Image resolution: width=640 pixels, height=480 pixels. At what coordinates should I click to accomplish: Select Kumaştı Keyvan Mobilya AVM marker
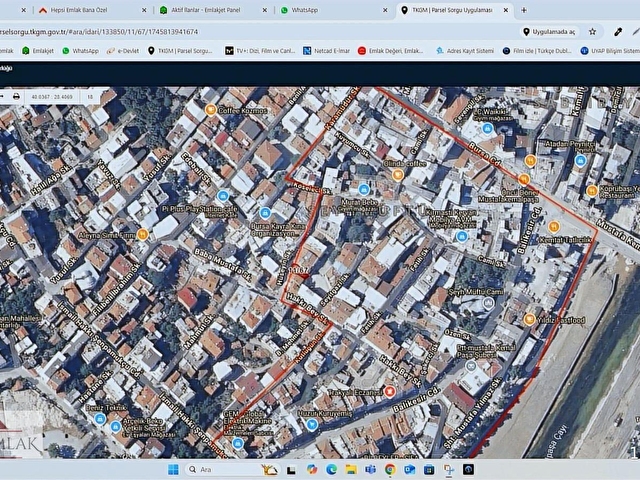tap(462, 236)
